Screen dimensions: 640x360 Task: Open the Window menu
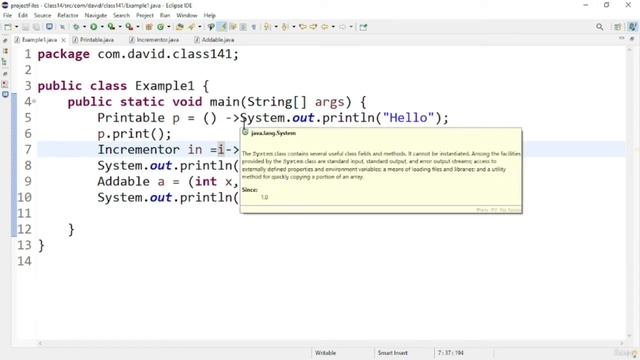click(187, 15)
